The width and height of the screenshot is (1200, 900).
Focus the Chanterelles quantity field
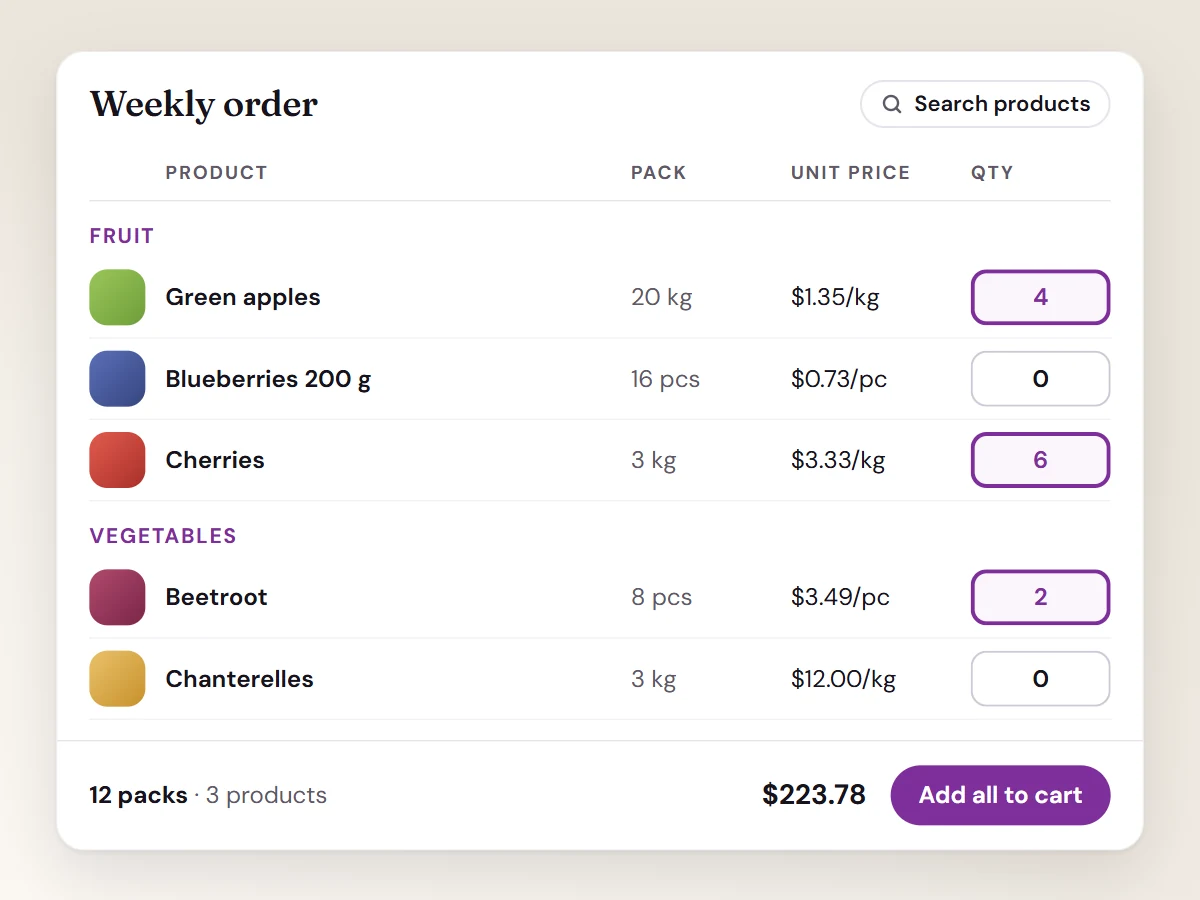pyautogui.click(x=1040, y=679)
